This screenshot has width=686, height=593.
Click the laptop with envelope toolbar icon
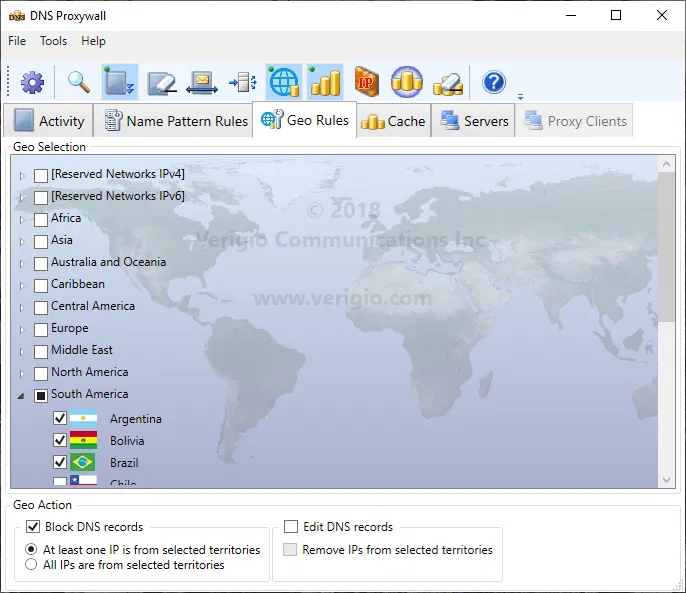pos(202,82)
